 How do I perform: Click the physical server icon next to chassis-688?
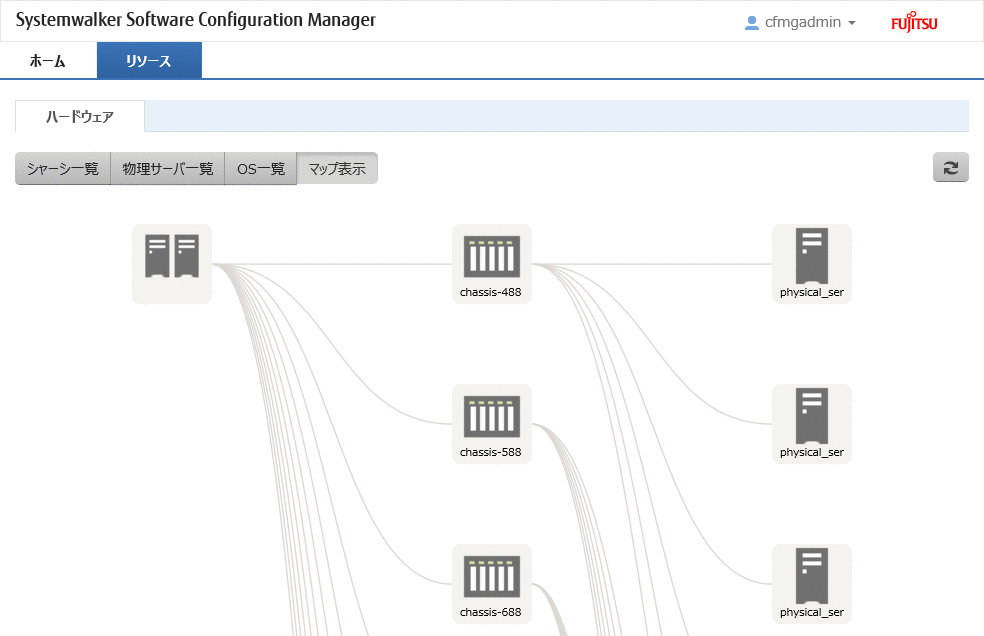pos(812,576)
